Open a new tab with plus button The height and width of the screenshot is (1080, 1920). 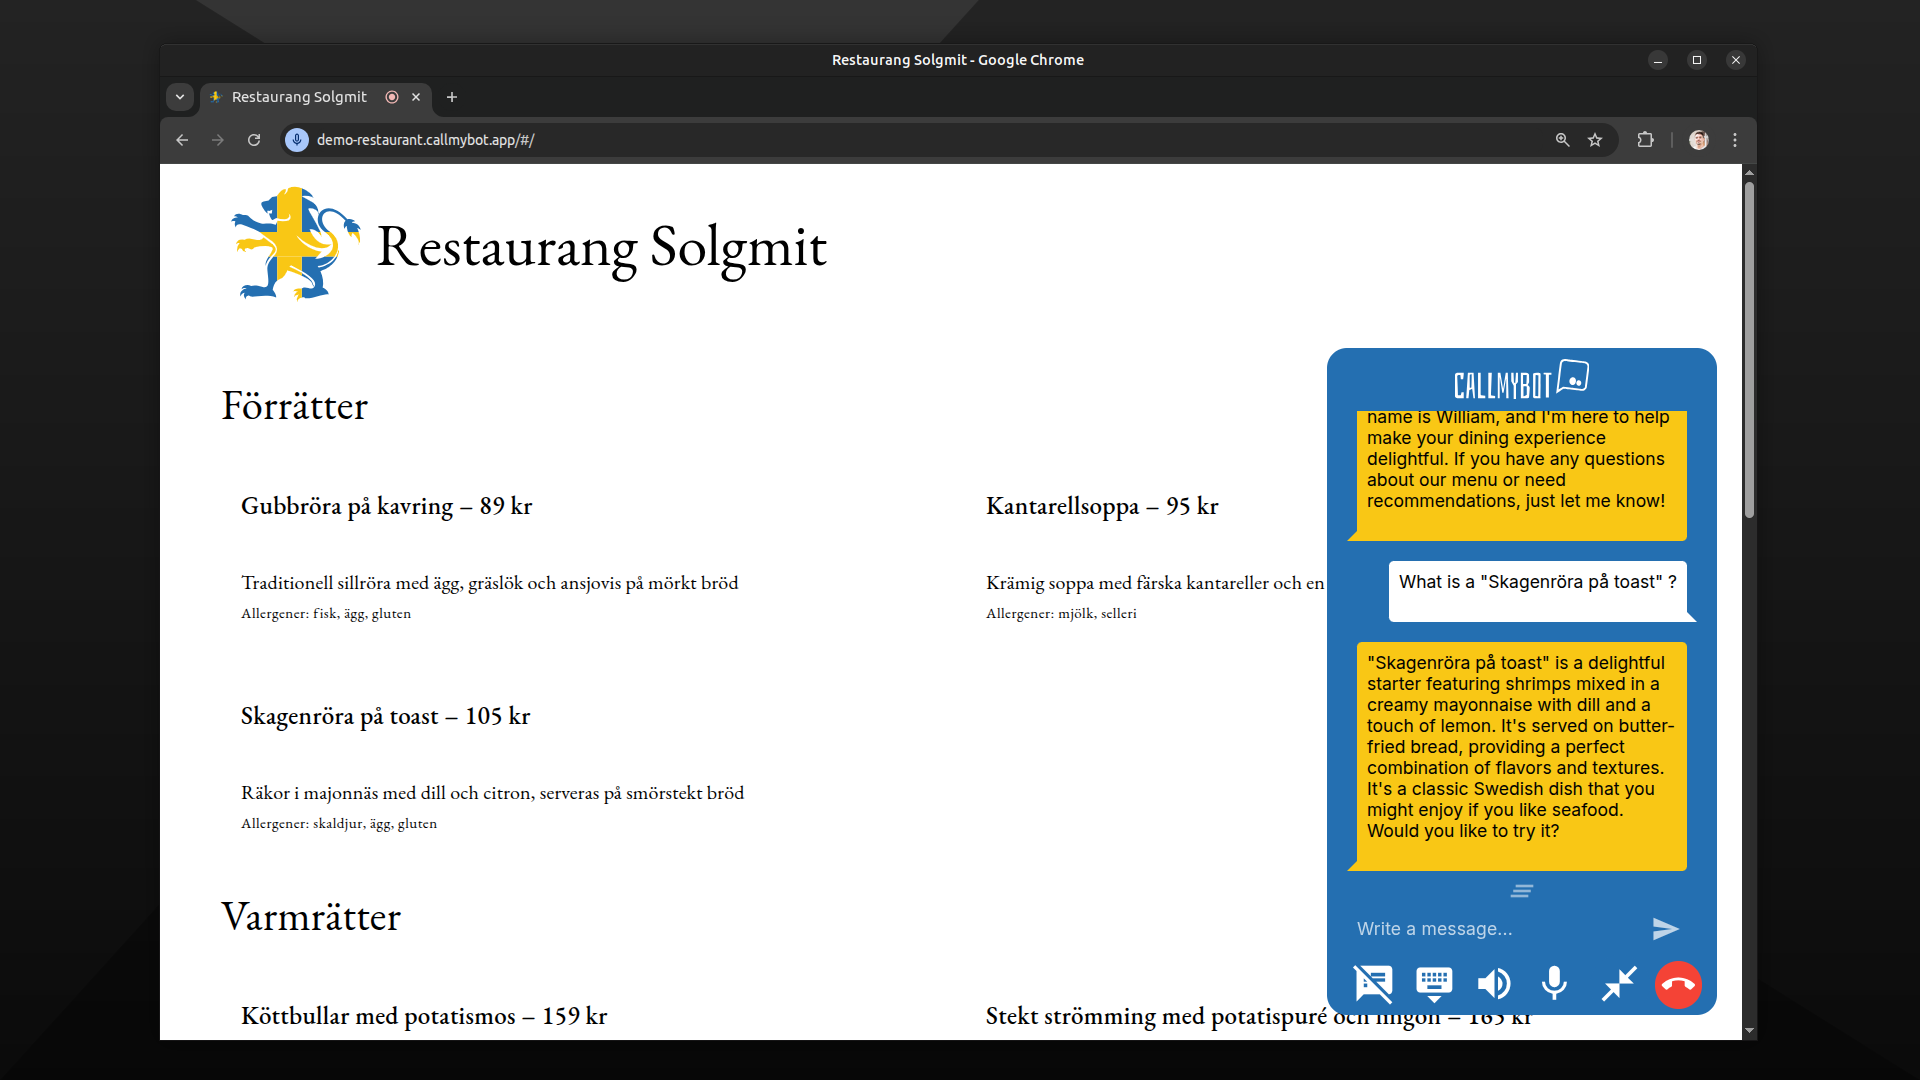point(452,97)
